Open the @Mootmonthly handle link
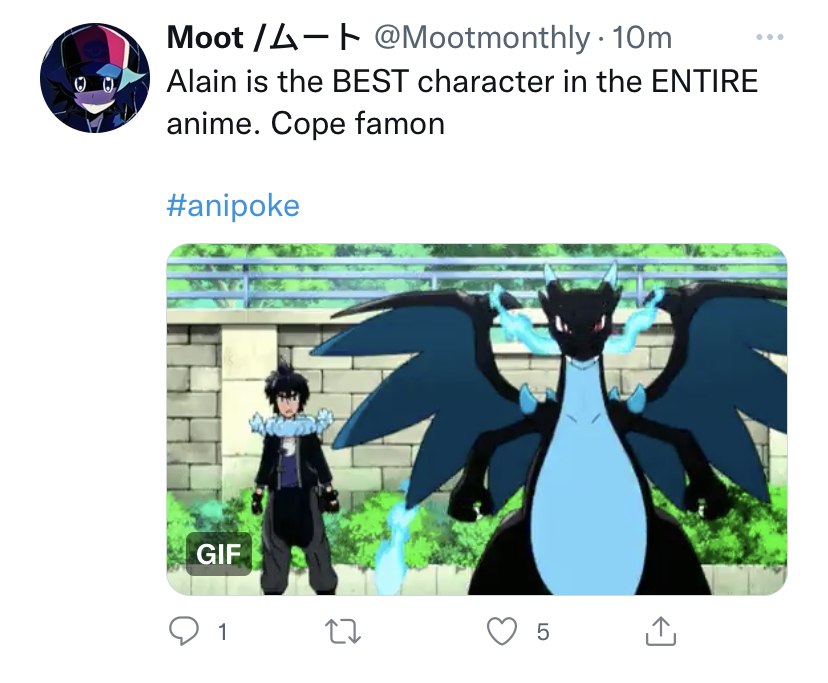Image resolution: width=828 pixels, height=683 pixels. (x=482, y=38)
